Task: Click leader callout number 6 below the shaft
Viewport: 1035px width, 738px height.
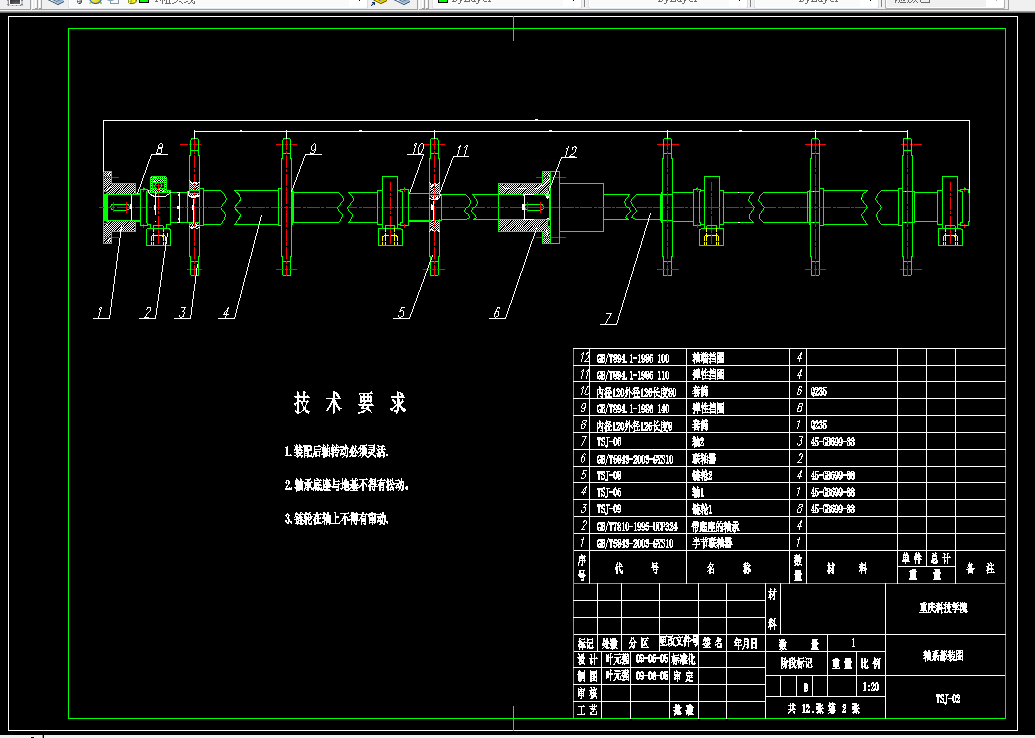Action: pyautogui.click(x=497, y=312)
